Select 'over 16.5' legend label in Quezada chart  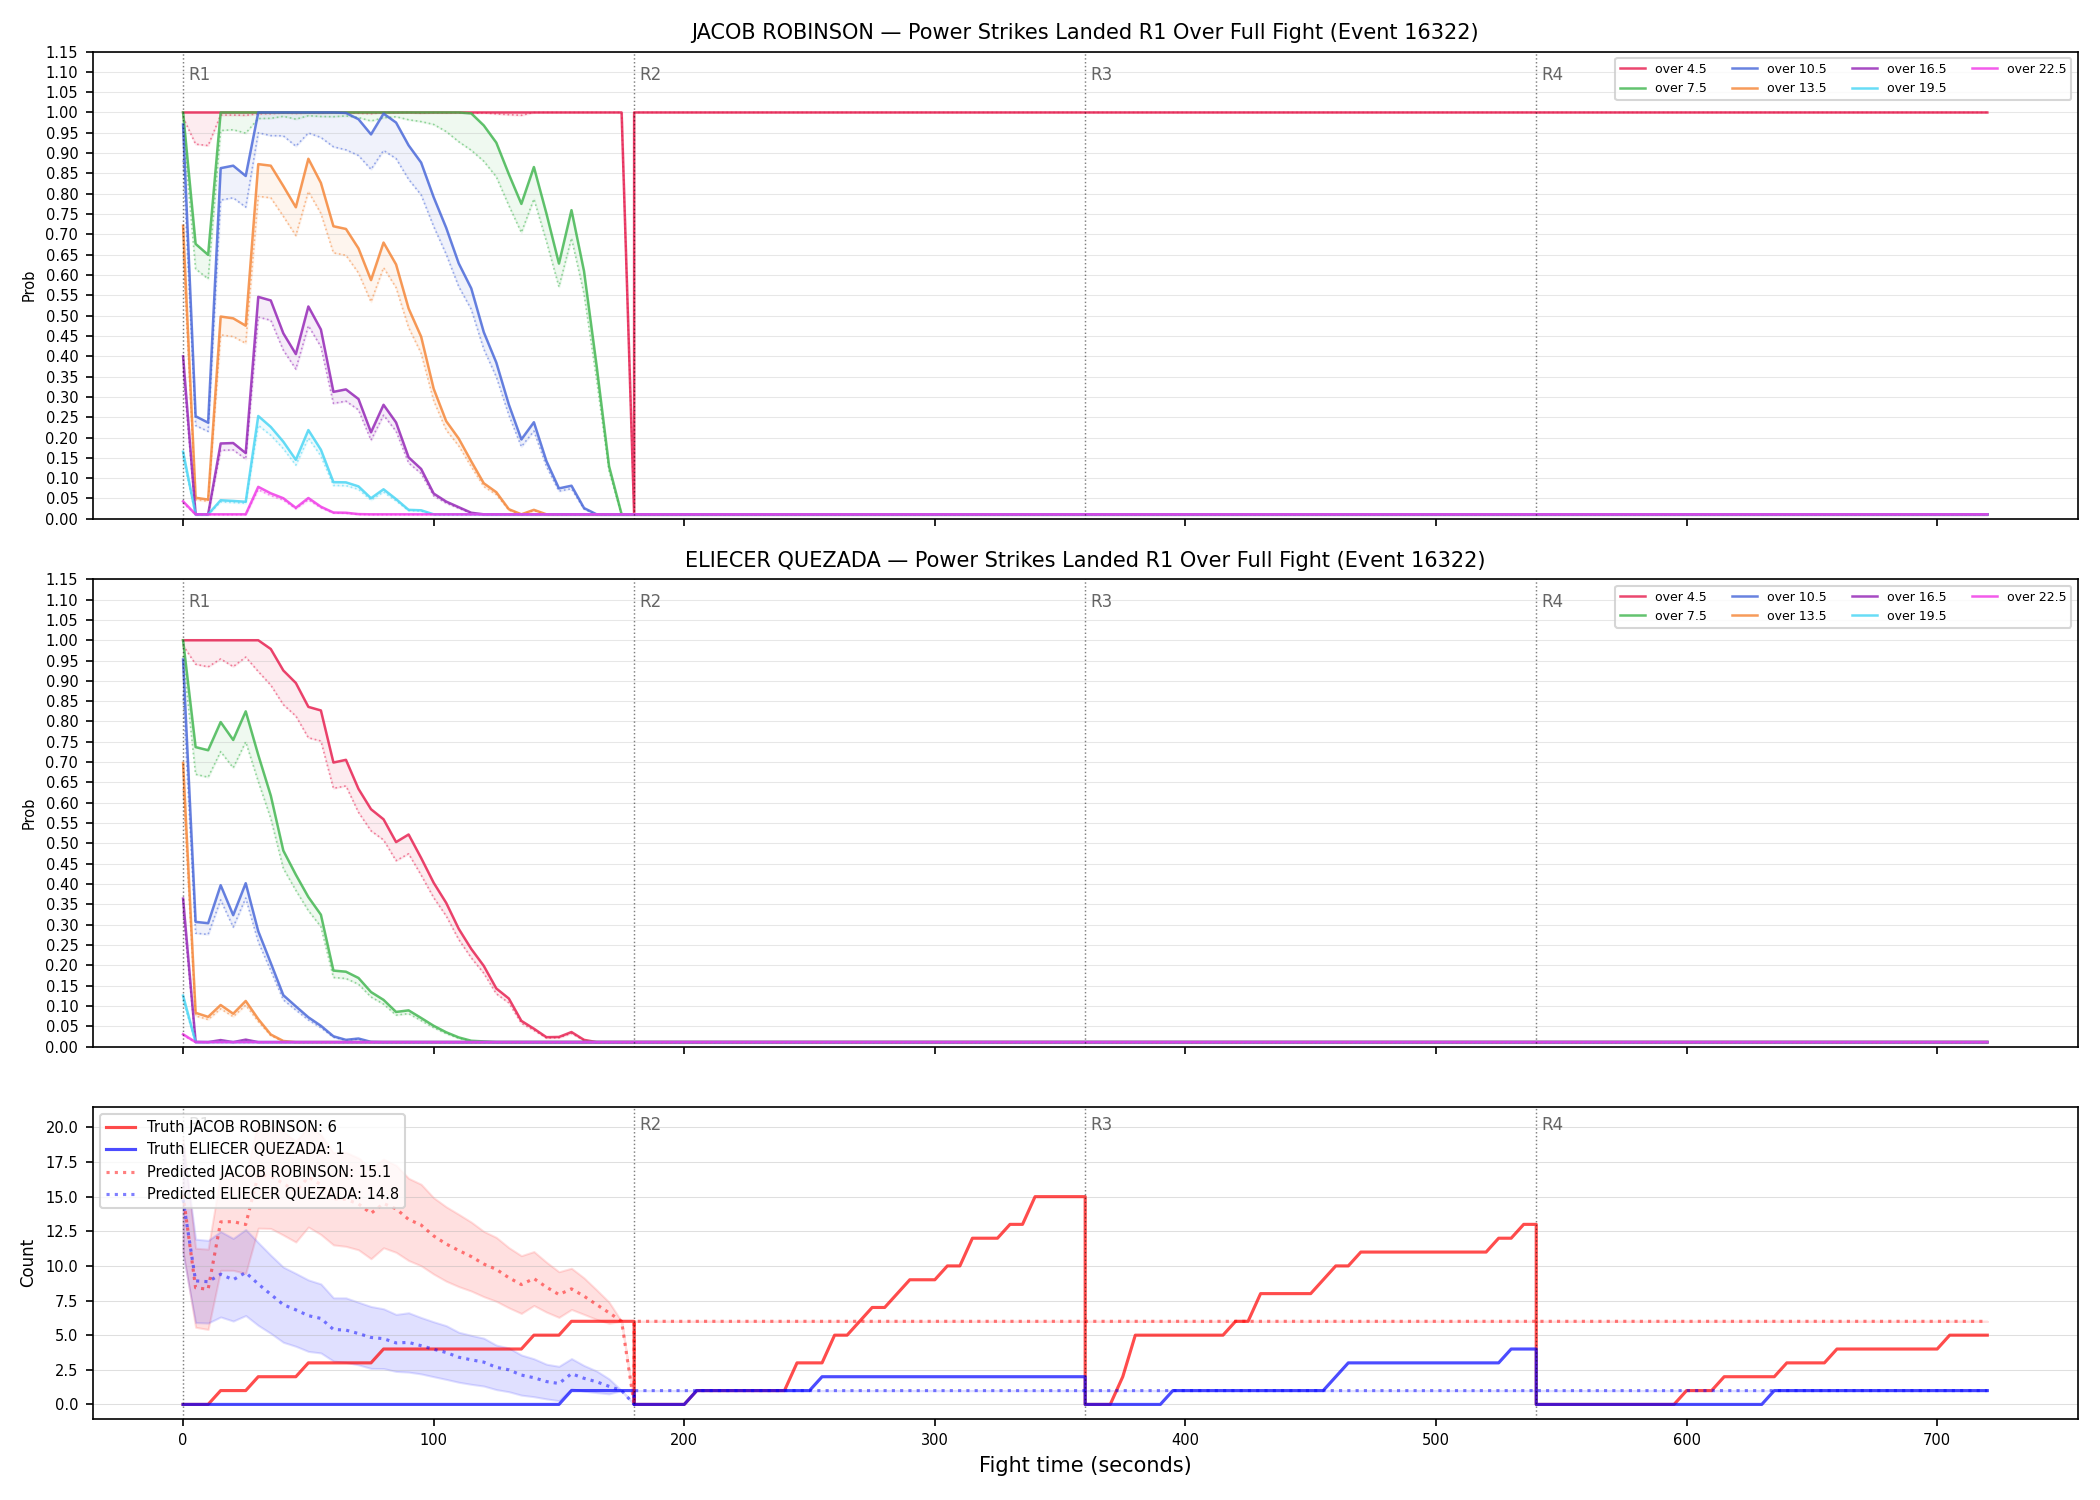tap(1916, 597)
